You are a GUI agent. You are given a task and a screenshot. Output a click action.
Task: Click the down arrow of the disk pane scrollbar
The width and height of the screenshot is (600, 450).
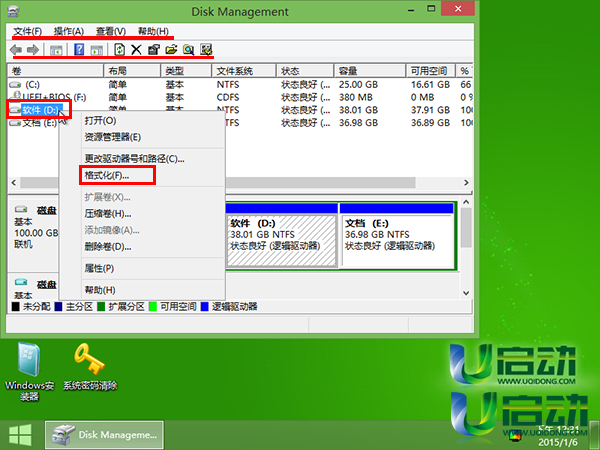pyautogui.click(x=466, y=293)
